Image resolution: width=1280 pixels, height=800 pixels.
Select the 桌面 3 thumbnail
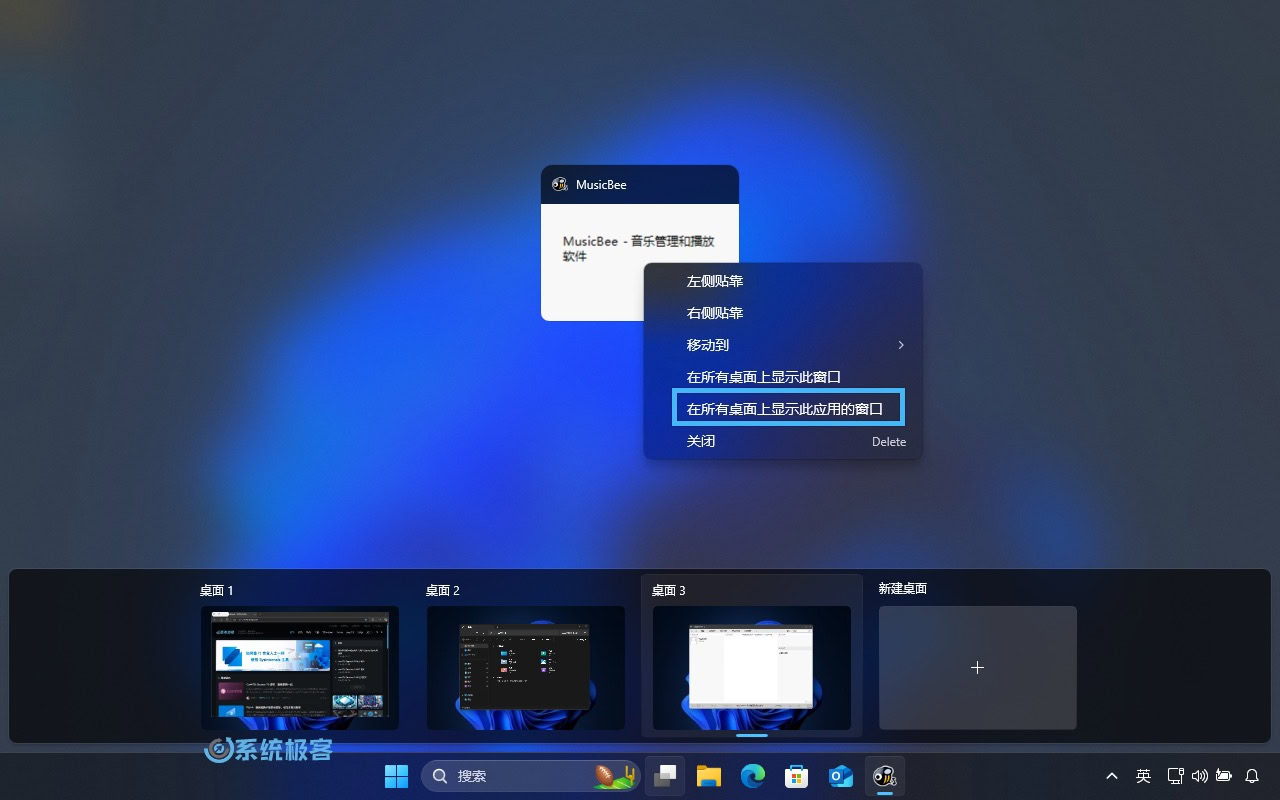coord(752,668)
